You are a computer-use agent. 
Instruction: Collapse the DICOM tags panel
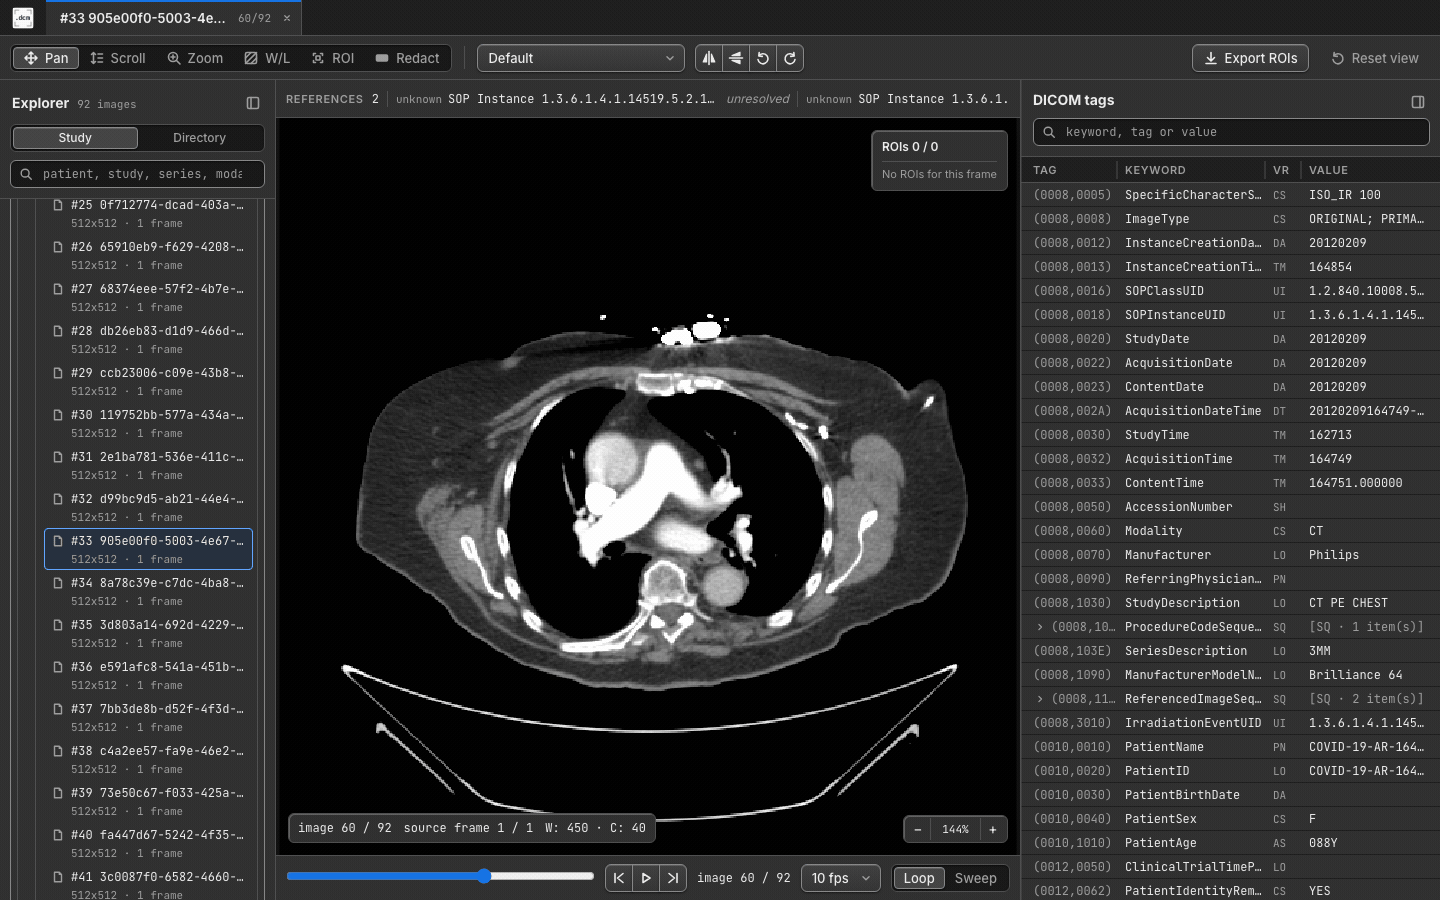tap(1418, 101)
